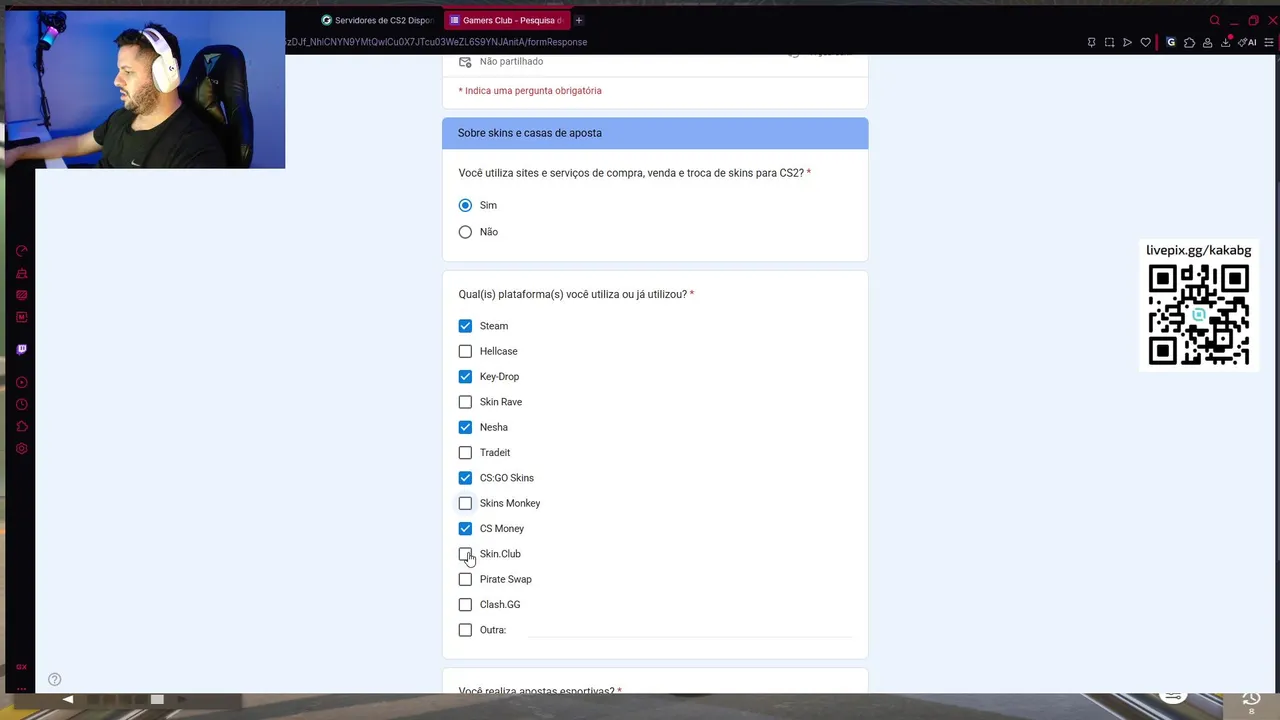Take a snapshot with the toolbar capture icon
The width and height of the screenshot is (1280, 720).
click(1109, 42)
